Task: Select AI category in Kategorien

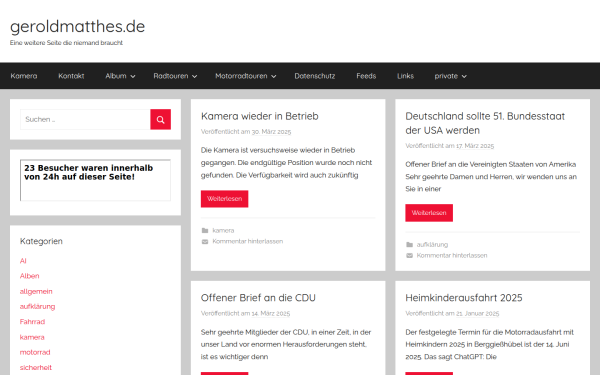Action: 23,261
